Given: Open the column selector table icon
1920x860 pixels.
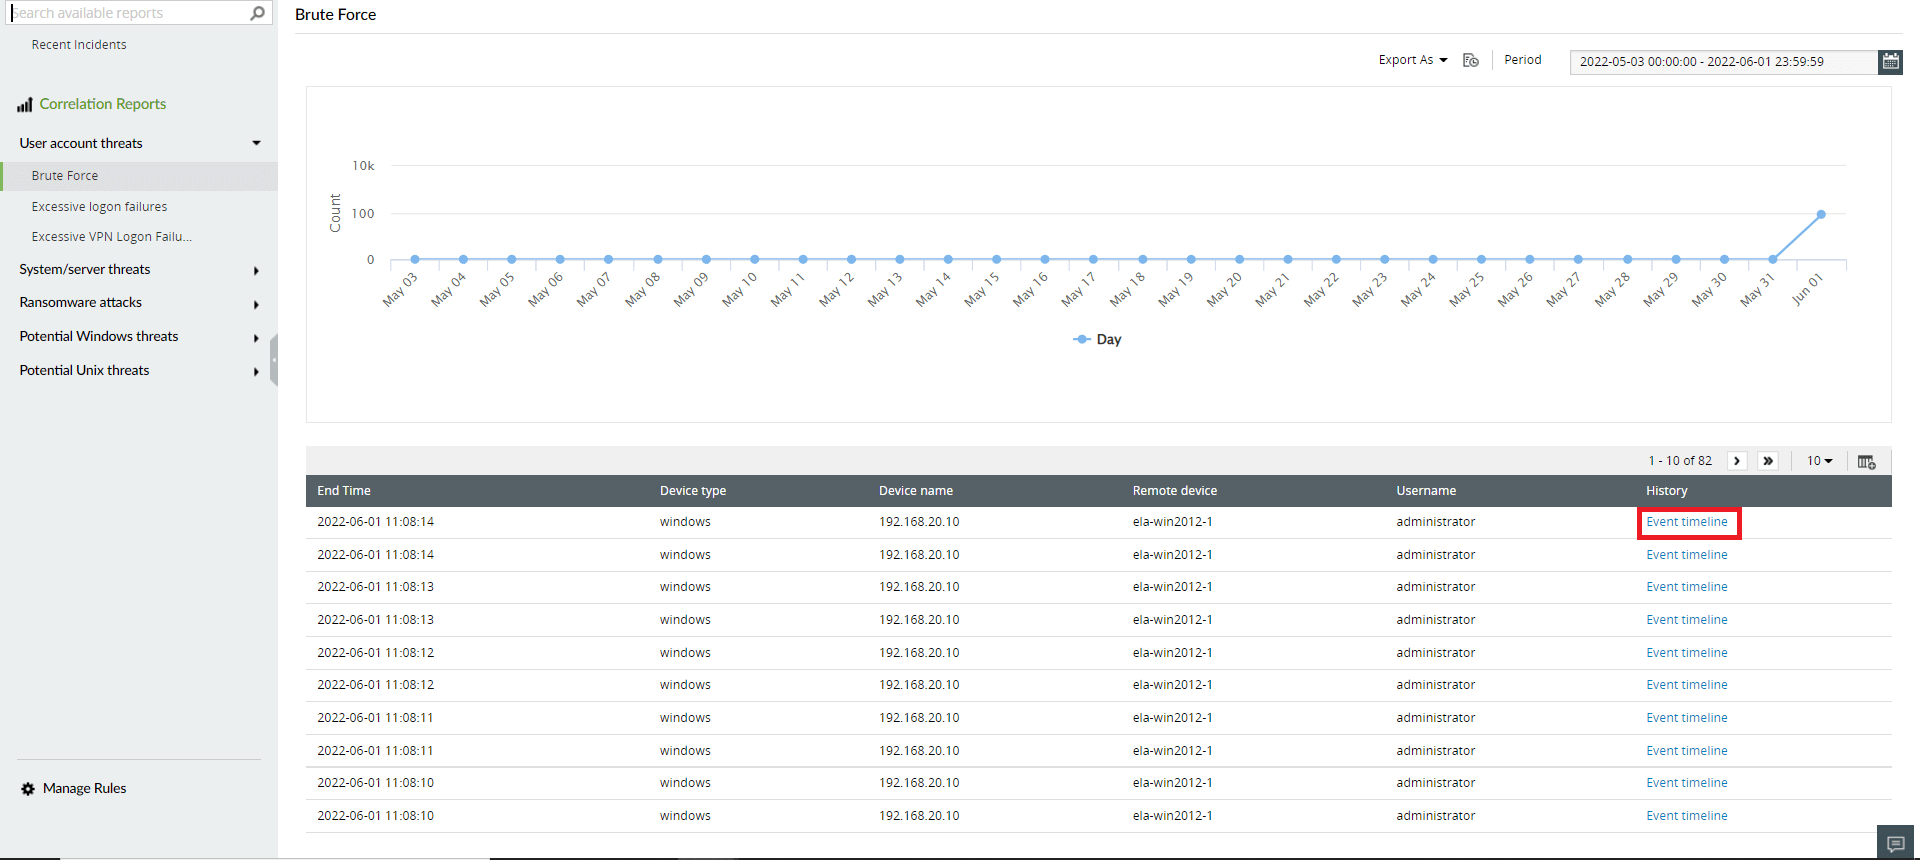Looking at the screenshot, I should tap(1866, 461).
